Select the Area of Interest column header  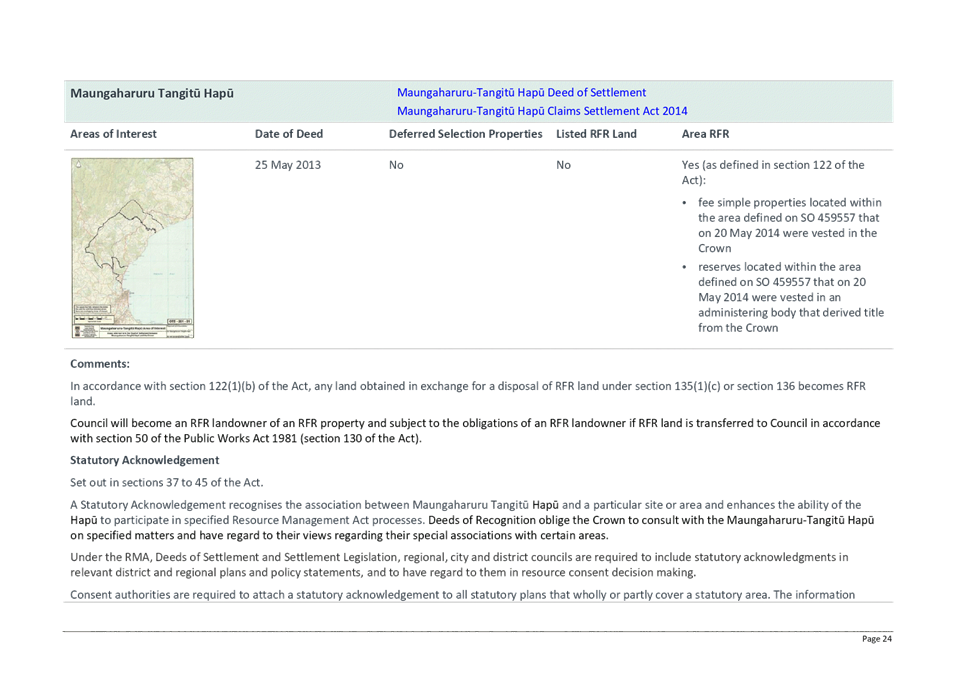point(114,134)
